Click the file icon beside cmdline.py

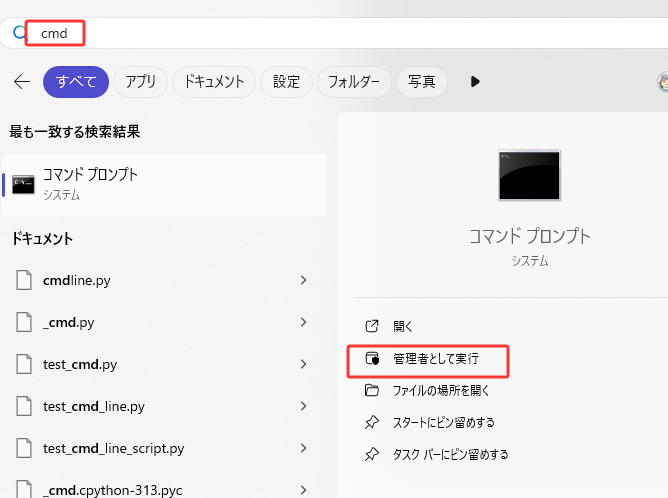pos(24,280)
